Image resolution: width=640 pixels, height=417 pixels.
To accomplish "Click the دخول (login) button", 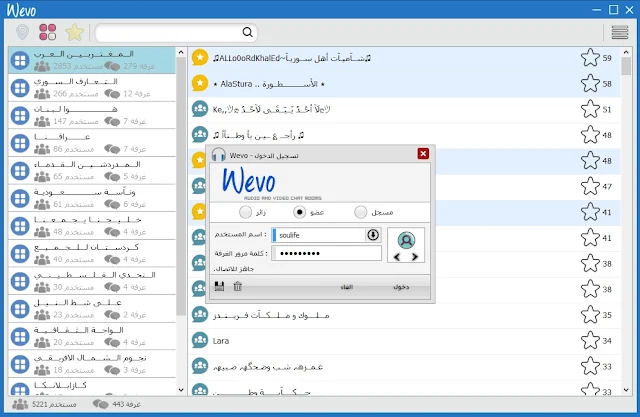I will tap(401, 287).
